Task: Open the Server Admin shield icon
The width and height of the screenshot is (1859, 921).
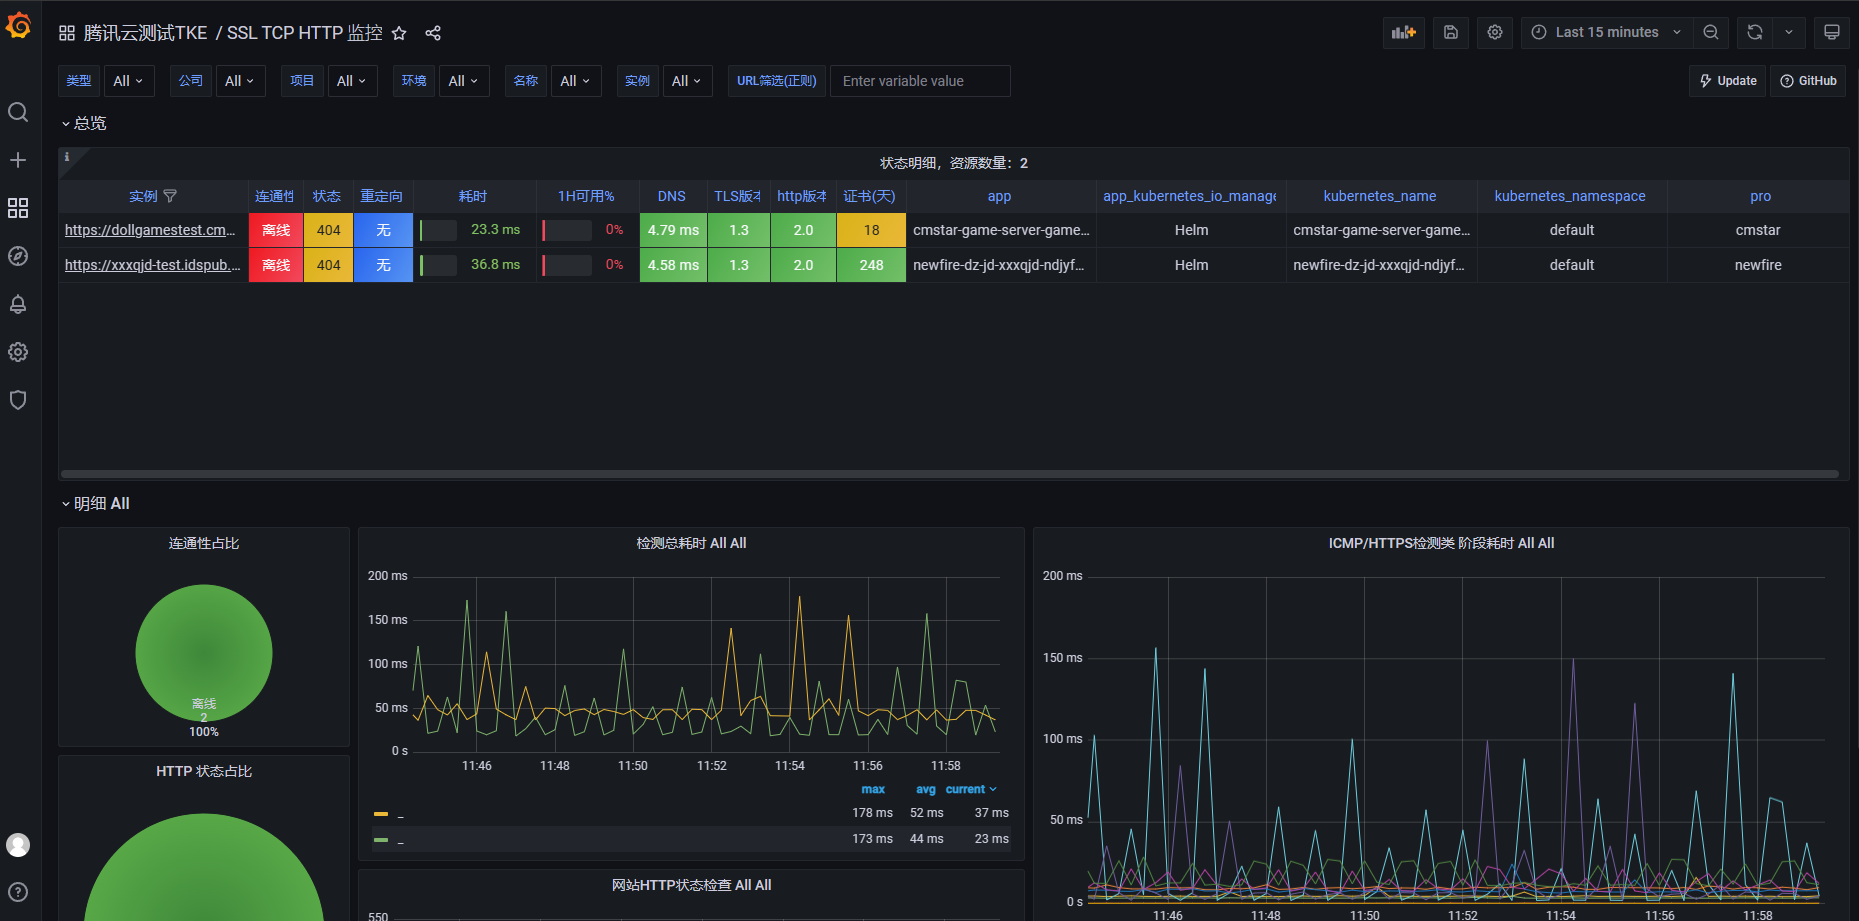Action: (18, 400)
